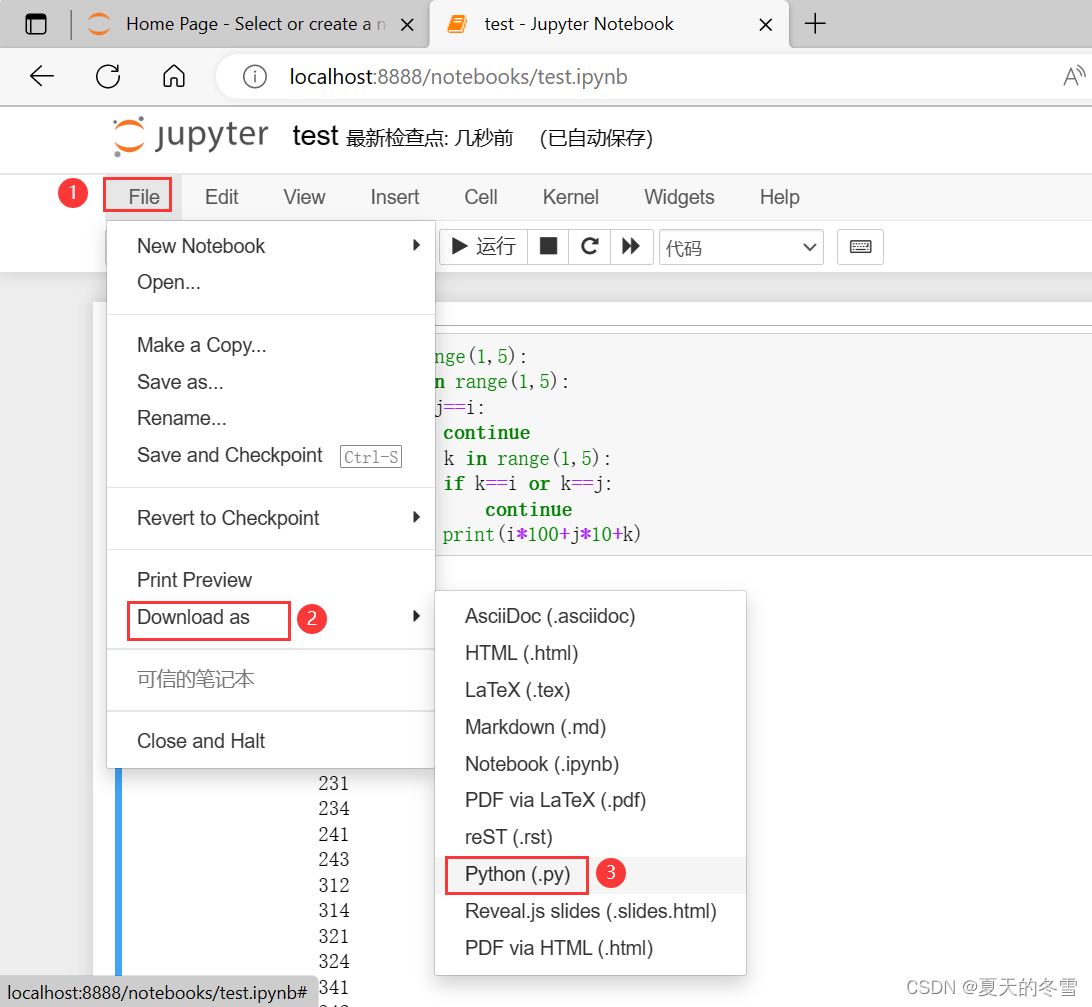Restart and run all with fast-forward icon

click(x=631, y=247)
